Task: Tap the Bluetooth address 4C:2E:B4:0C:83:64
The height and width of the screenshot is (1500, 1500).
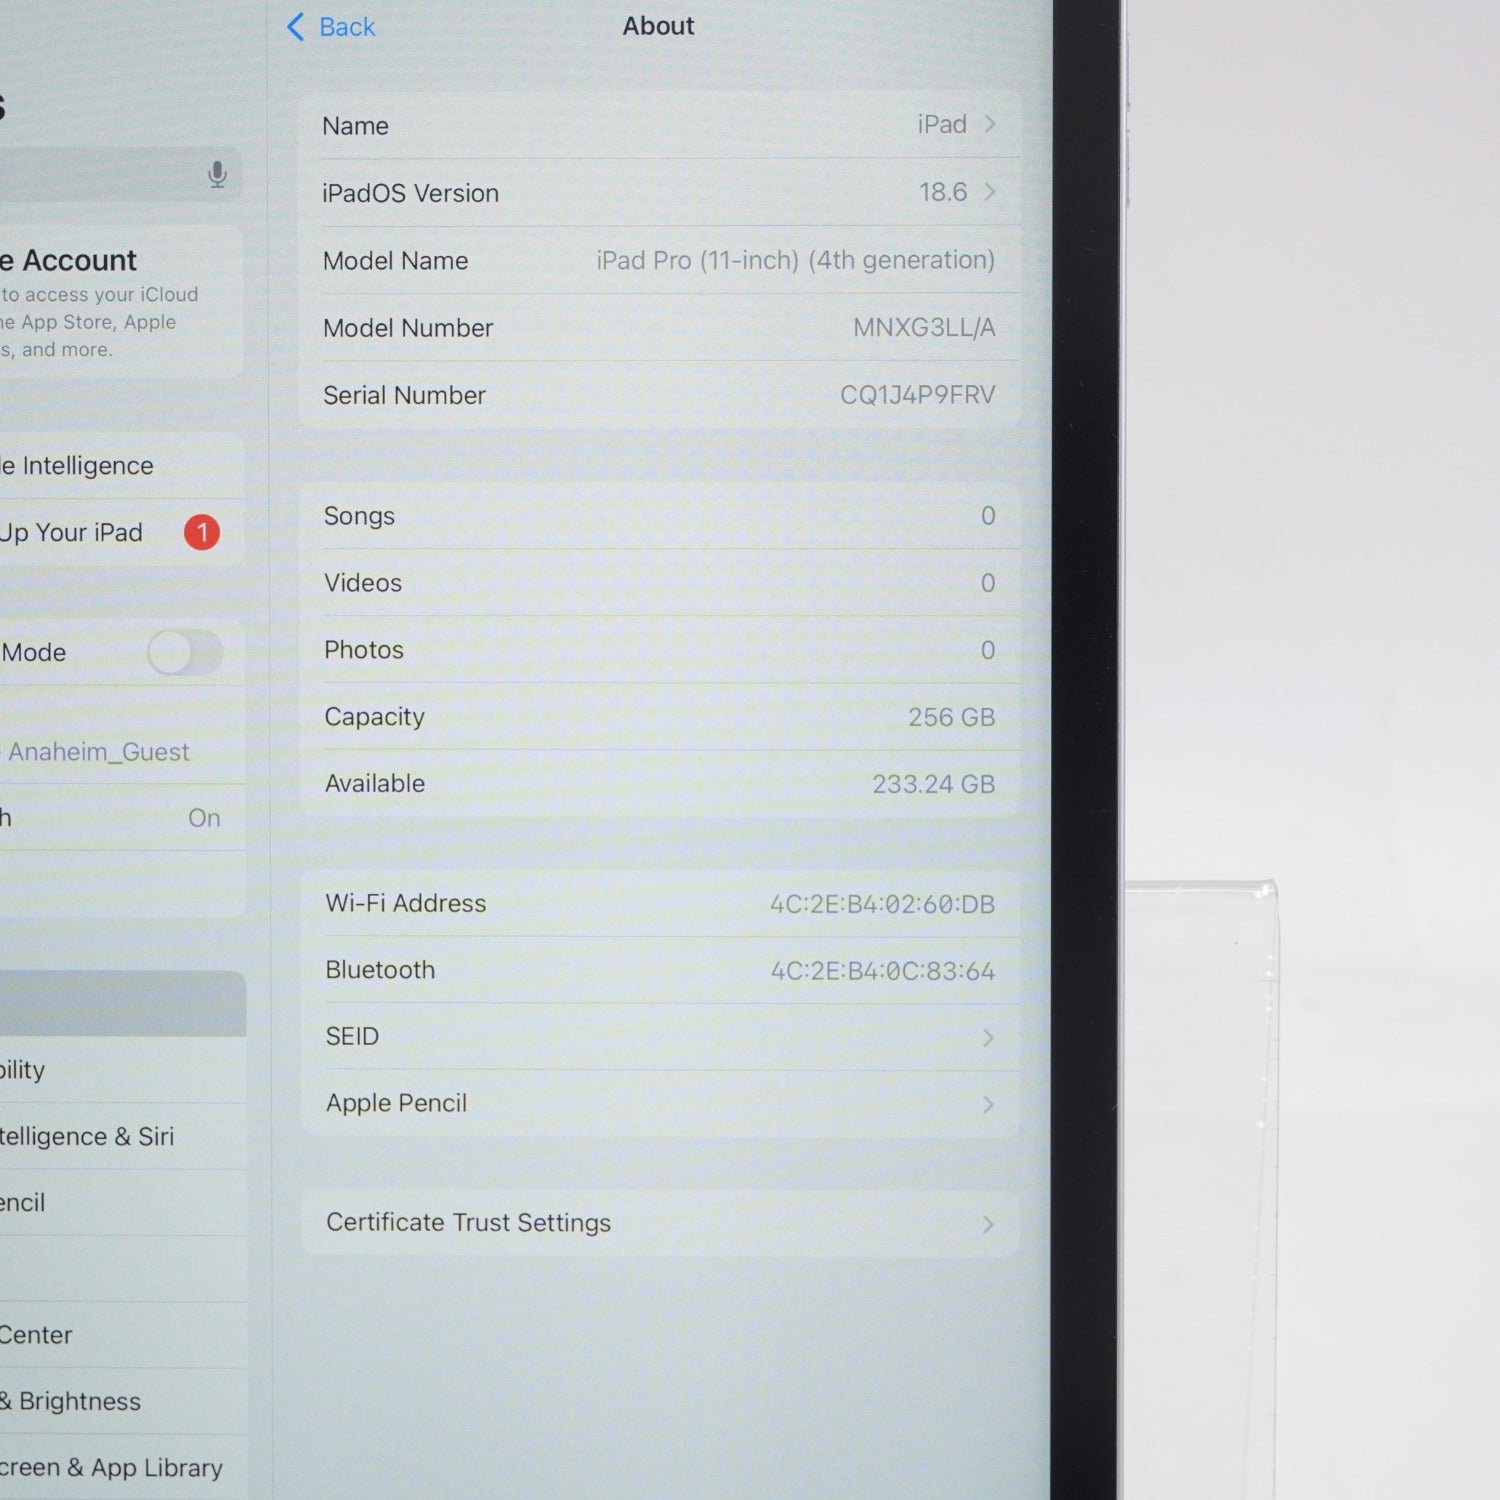Action: (x=882, y=971)
